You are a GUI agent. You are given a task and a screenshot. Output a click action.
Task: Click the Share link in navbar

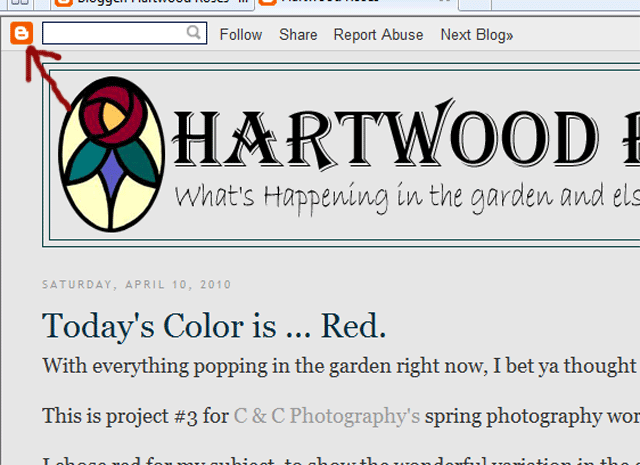298,35
